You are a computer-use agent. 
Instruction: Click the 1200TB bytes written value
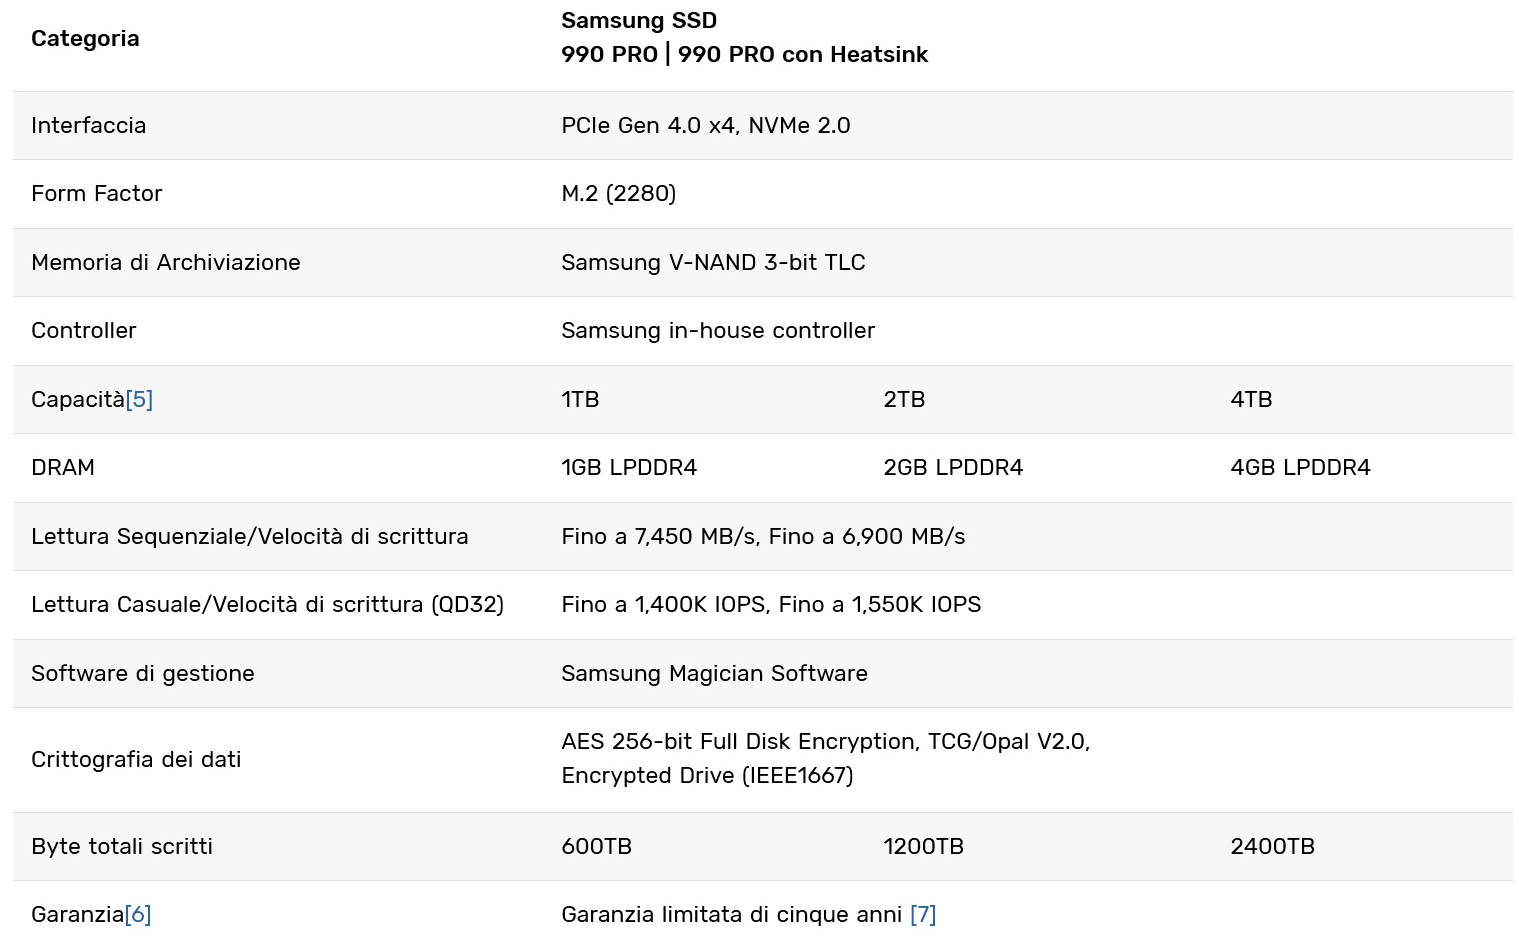click(923, 846)
